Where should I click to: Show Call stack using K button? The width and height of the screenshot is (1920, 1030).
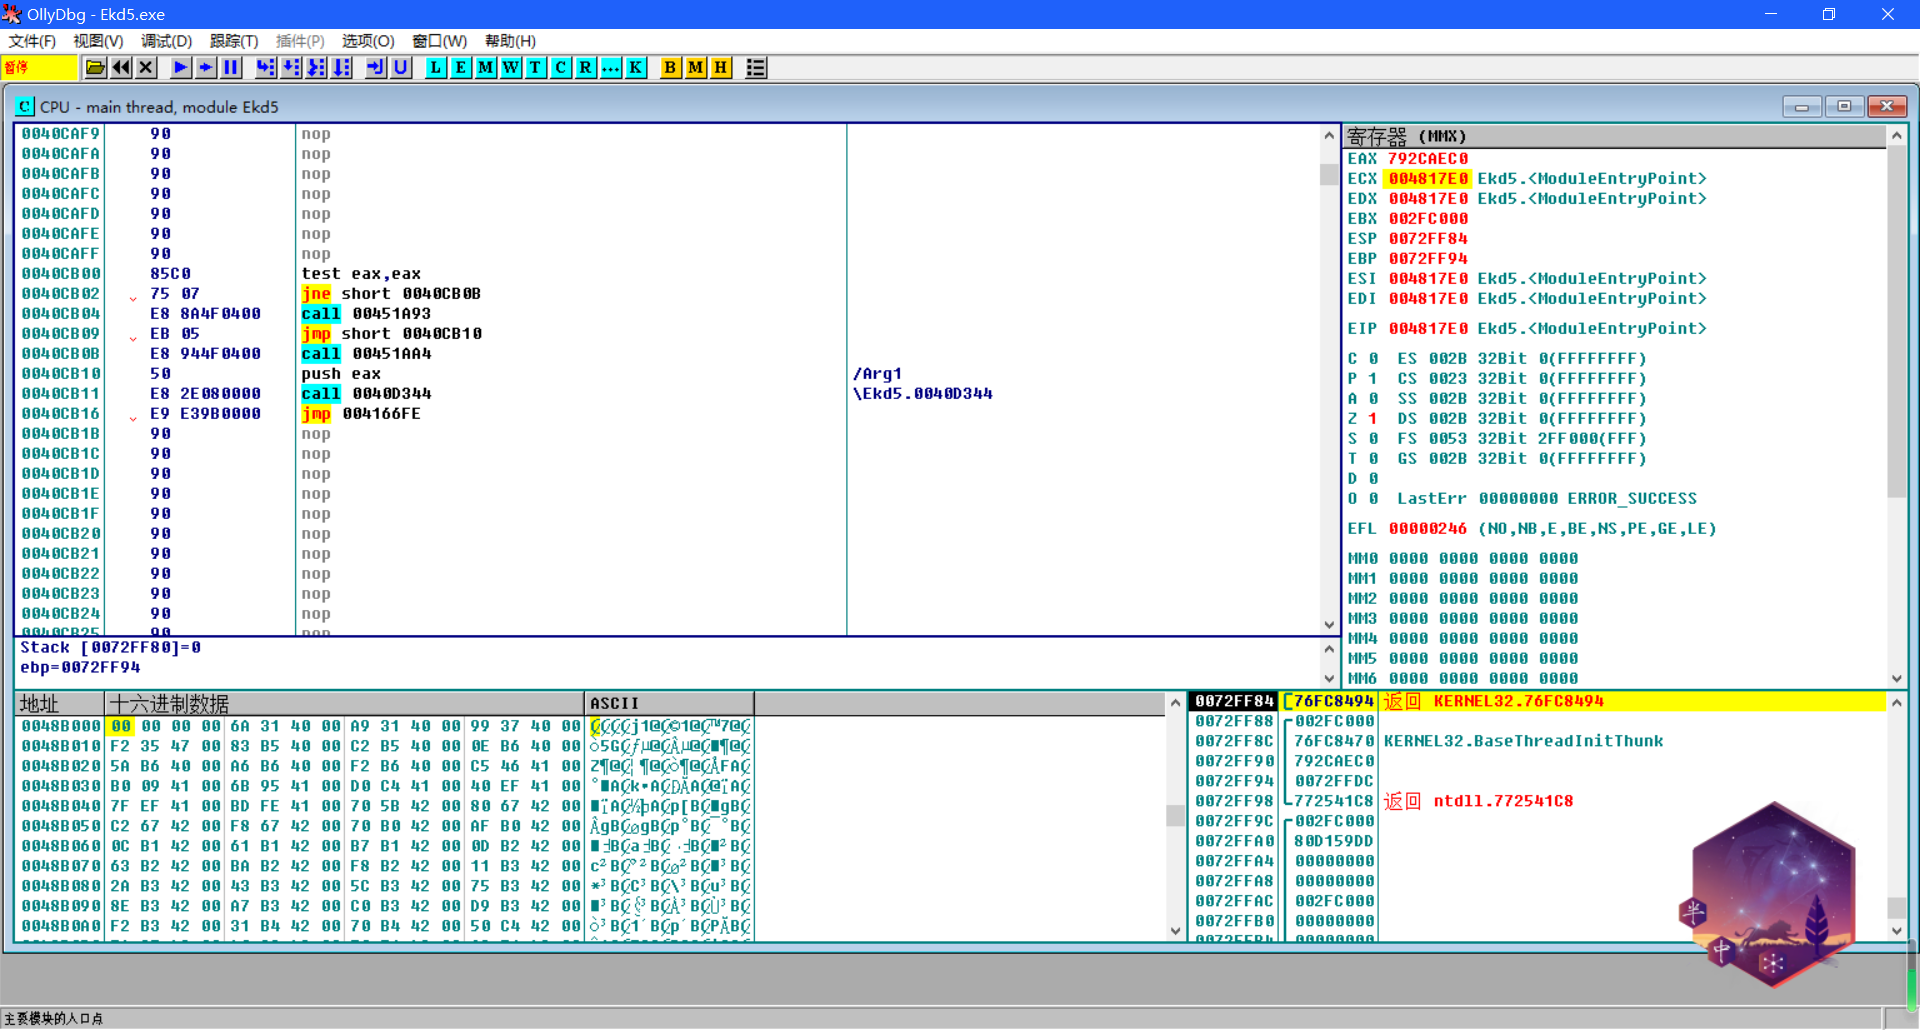pyautogui.click(x=636, y=68)
